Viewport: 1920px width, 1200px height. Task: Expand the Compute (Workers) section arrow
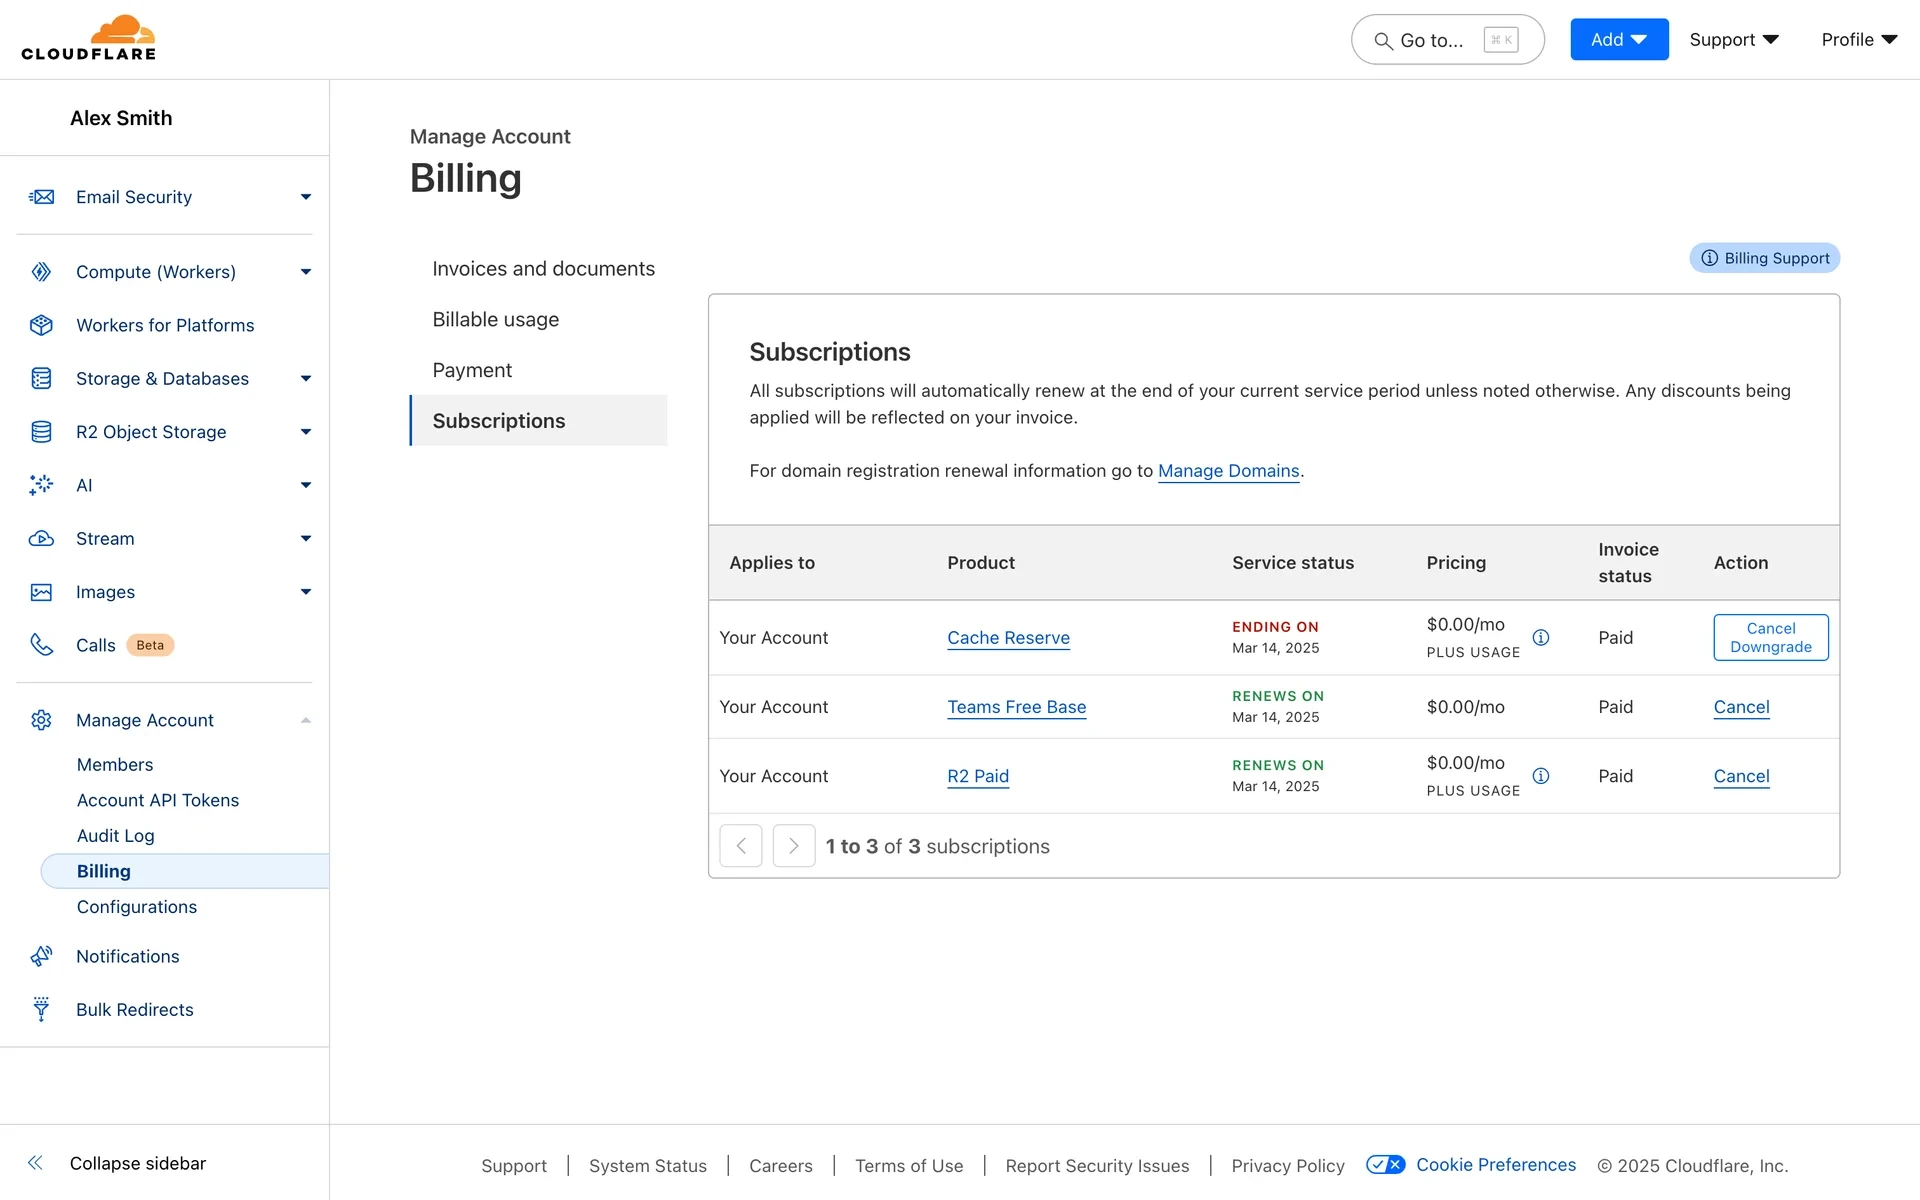pos(306,272)
